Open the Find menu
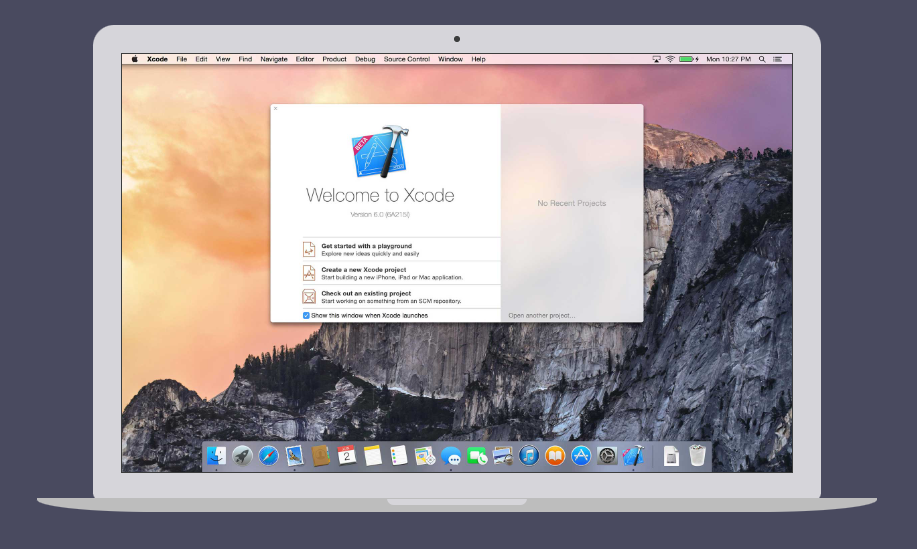This screenshot has width=917, height=549. tap(245, 59)
